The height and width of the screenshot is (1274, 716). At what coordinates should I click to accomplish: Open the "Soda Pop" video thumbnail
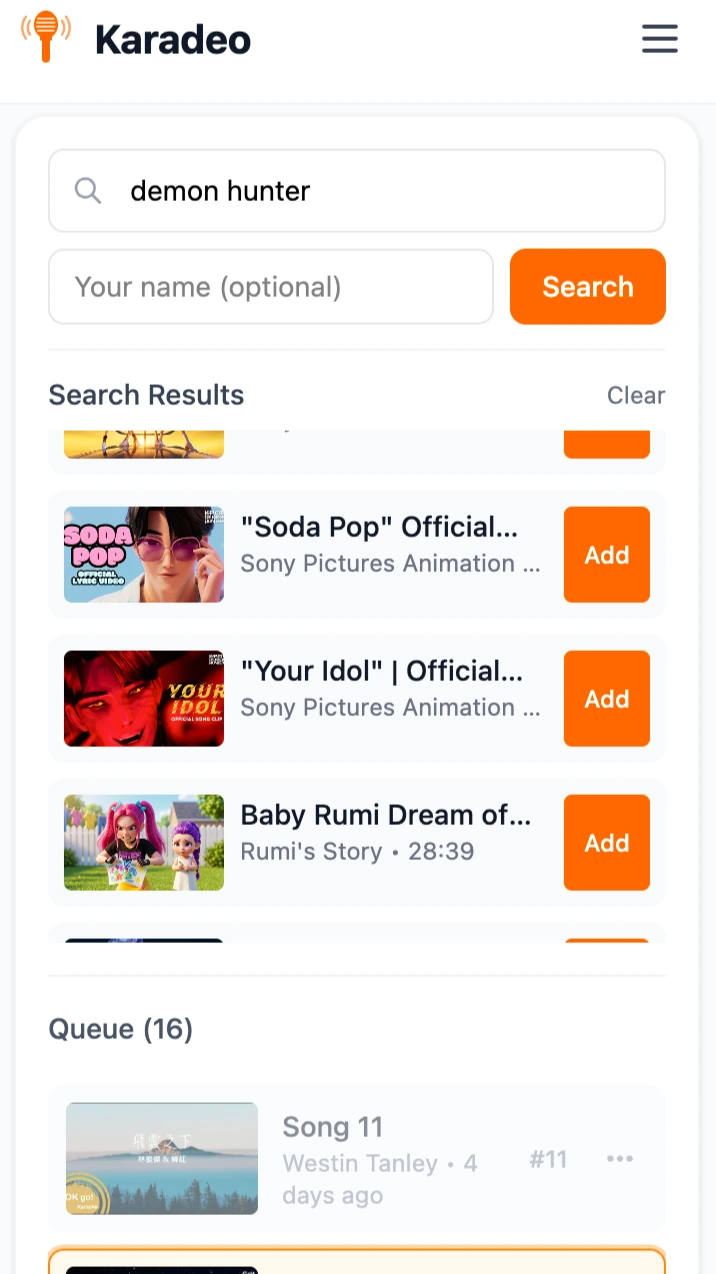coord(143,555)
